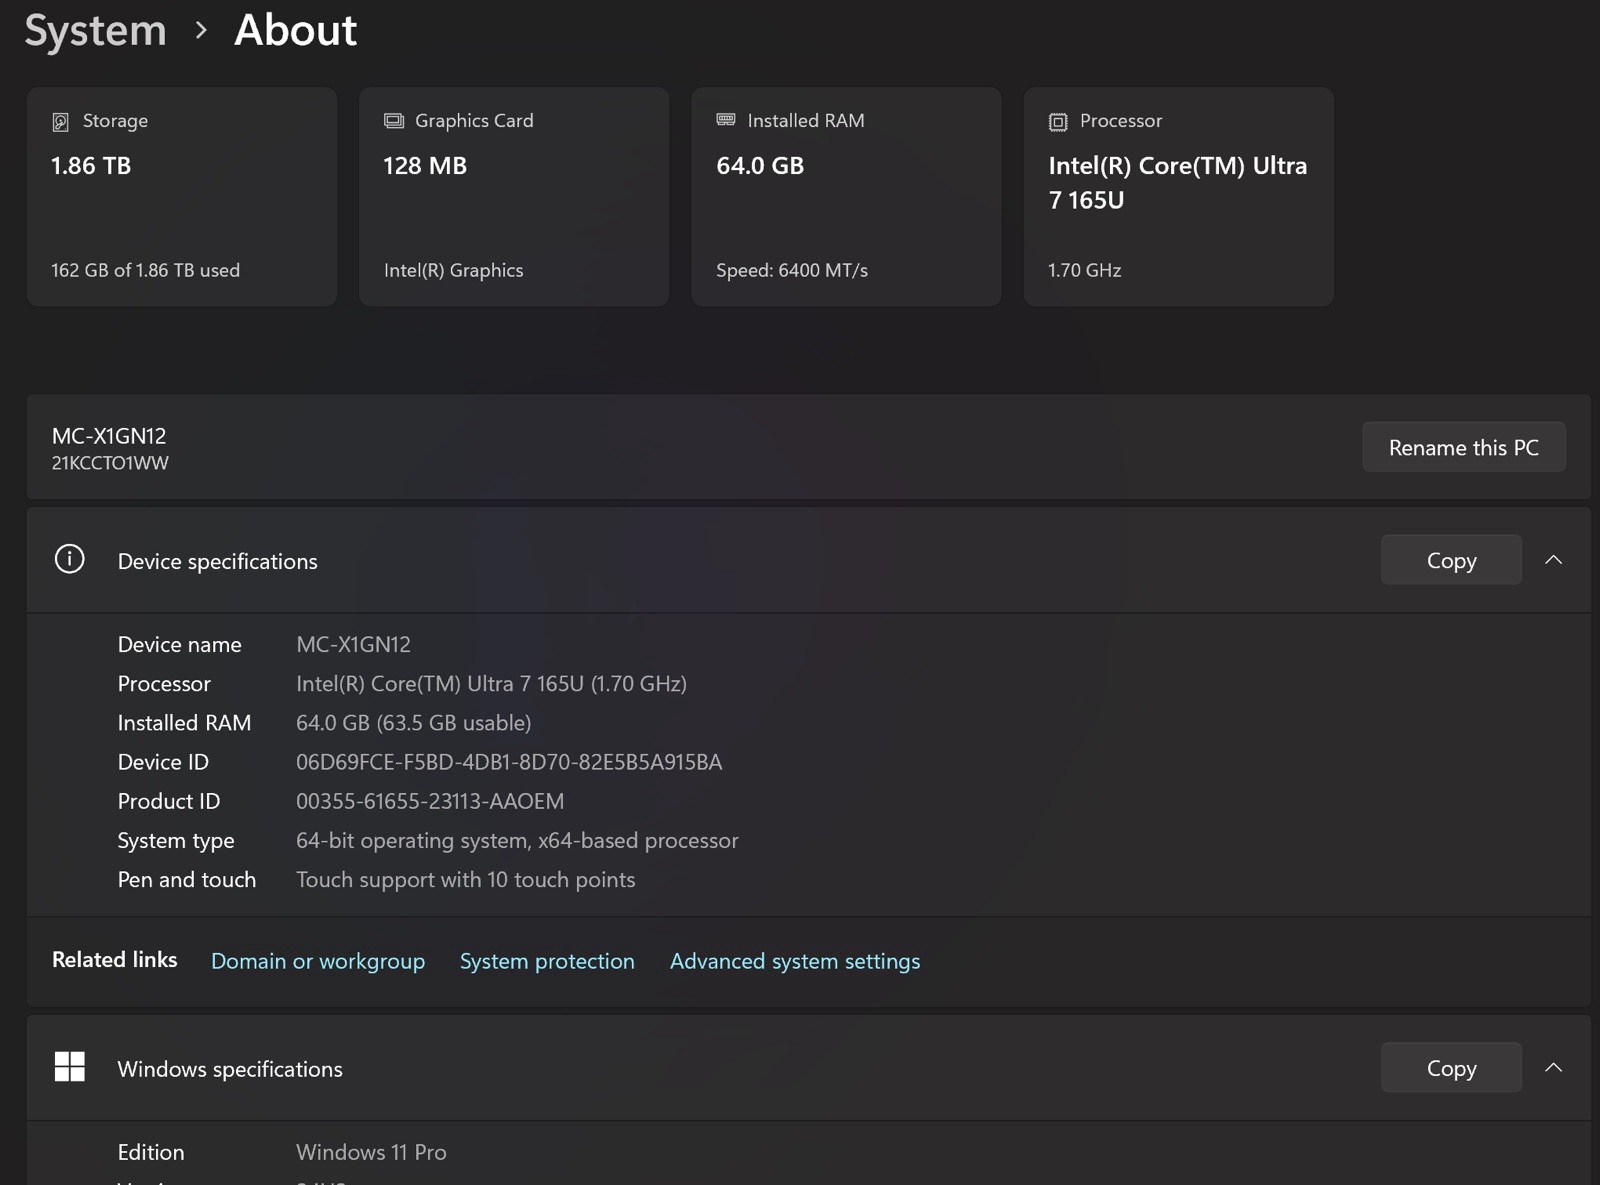The image size is (1600, 1185).
Task: Select Pen and touch value text
Action: point(465,879)
